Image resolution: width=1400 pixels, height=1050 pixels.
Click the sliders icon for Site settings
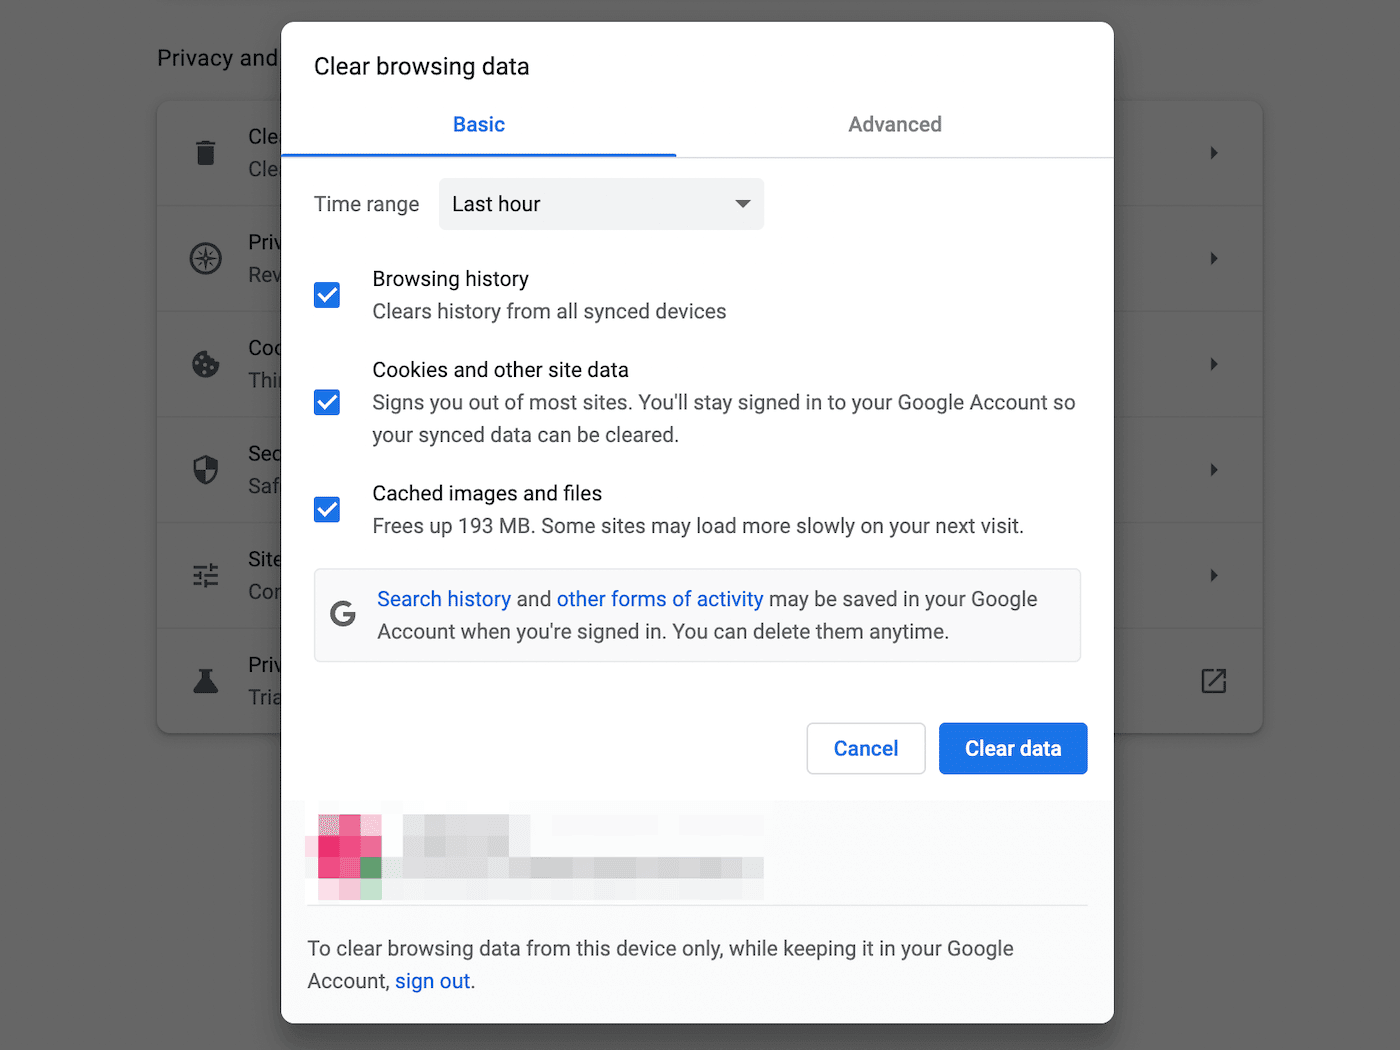click(x=205, y=575)
